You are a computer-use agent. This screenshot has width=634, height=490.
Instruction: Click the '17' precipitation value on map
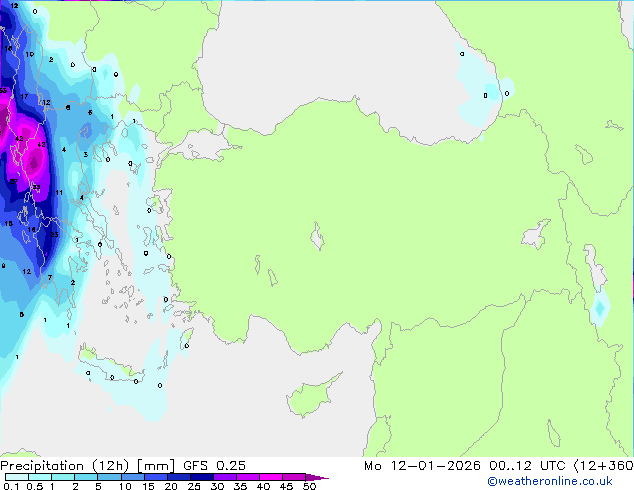point(24,96)
